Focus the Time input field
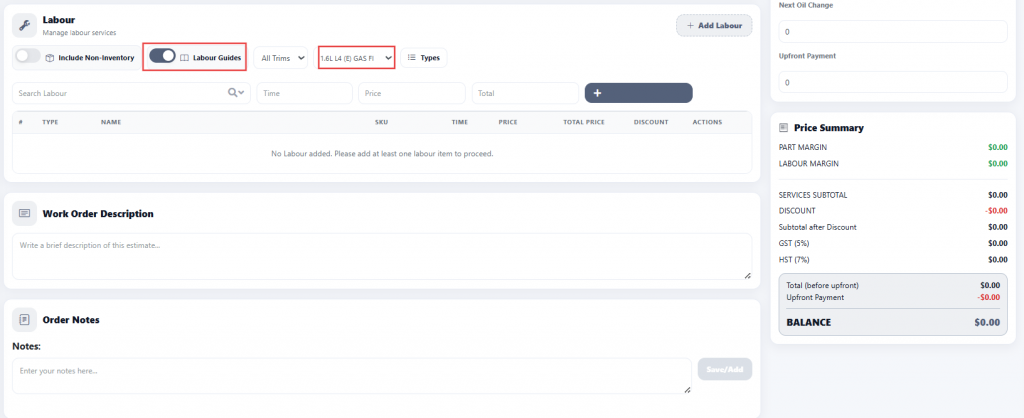Screen dimensions: 1024x418 (x=304, y=93)
